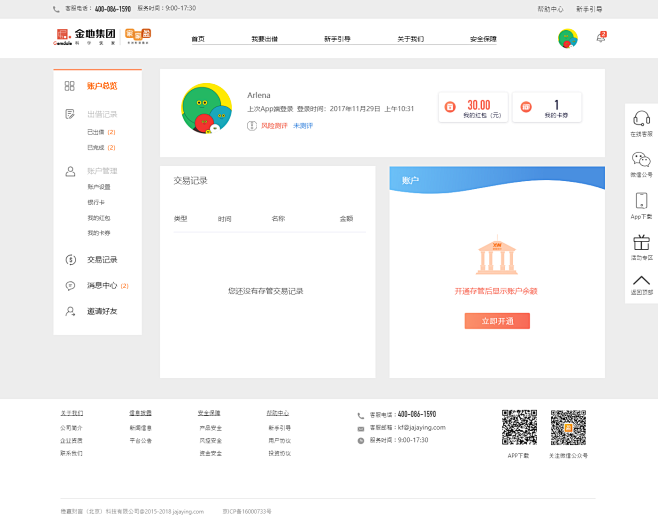Click the 微信公号 WeChat icon
This screenshot has height=529, width=658.
[x=641, y=160]
